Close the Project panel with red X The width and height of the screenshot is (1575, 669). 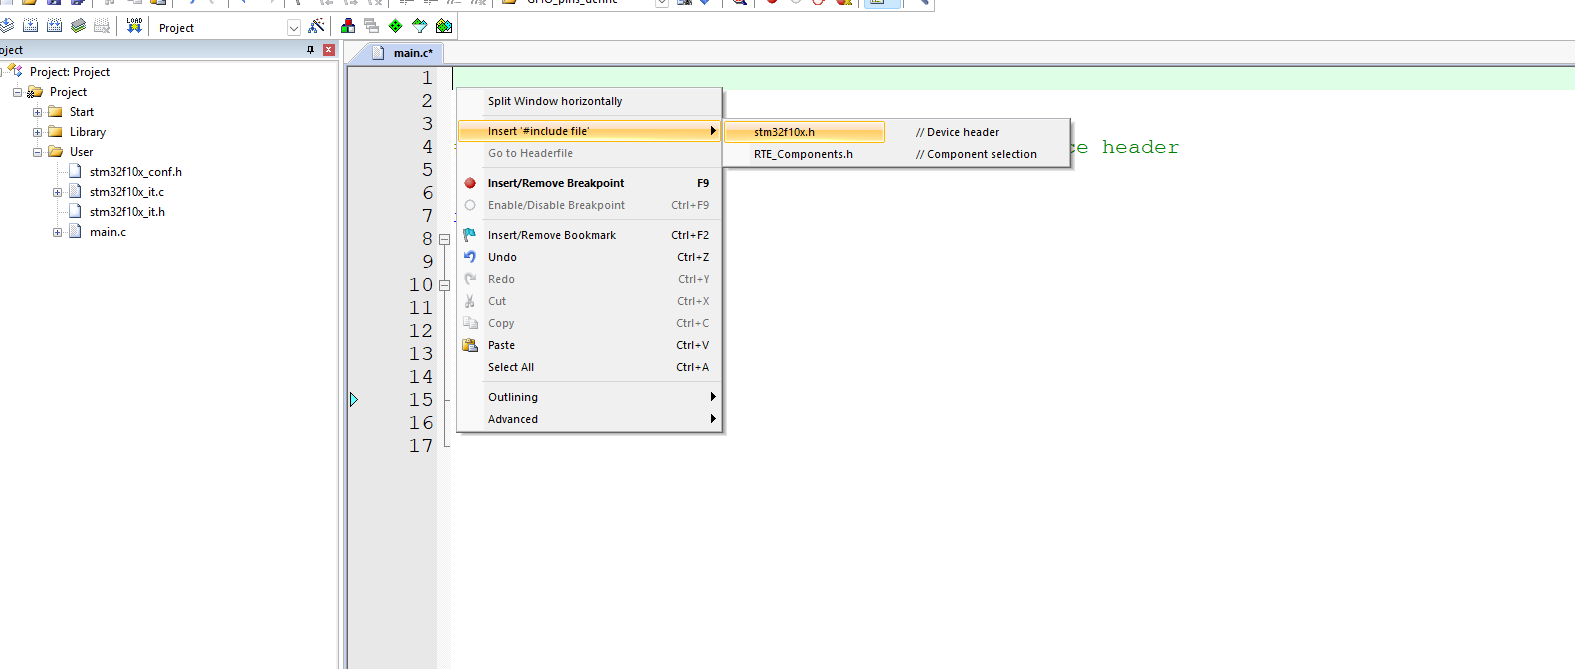[x=329, y=50]
